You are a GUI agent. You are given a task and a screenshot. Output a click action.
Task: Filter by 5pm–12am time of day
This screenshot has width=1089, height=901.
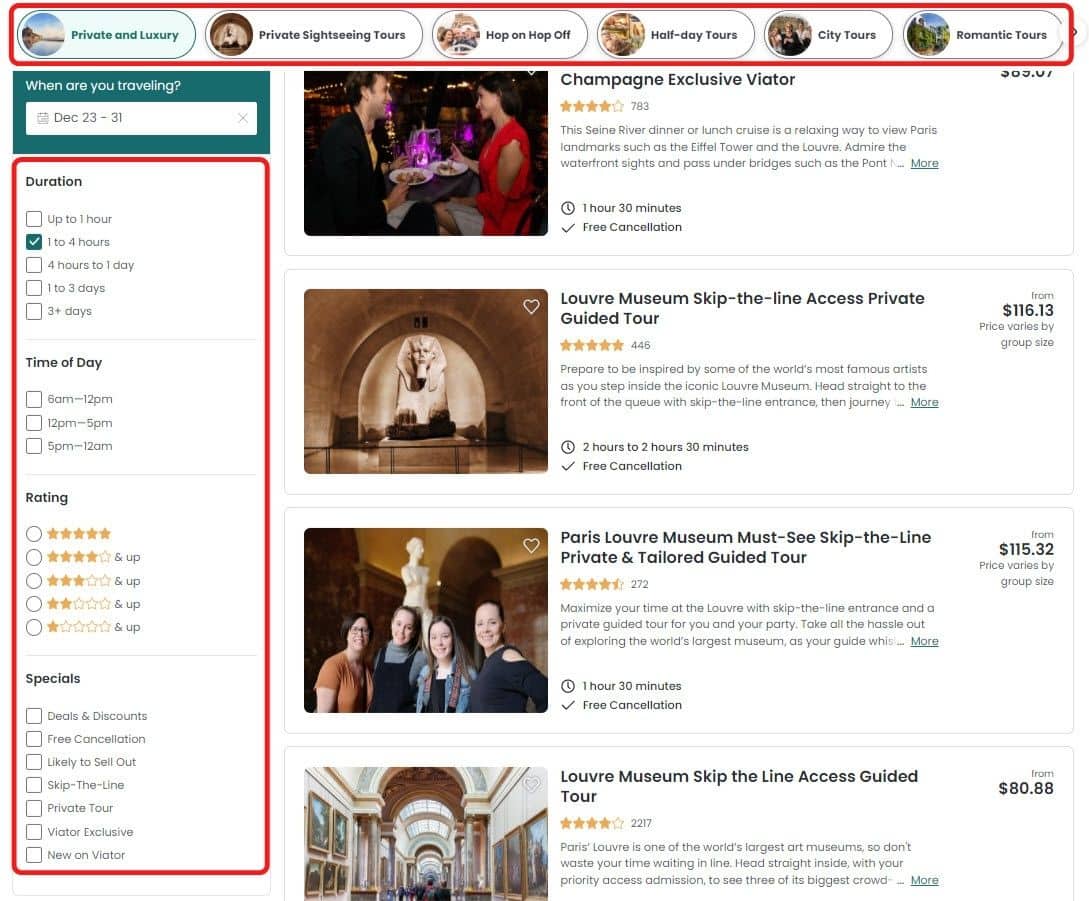click(x=33, y=445)
